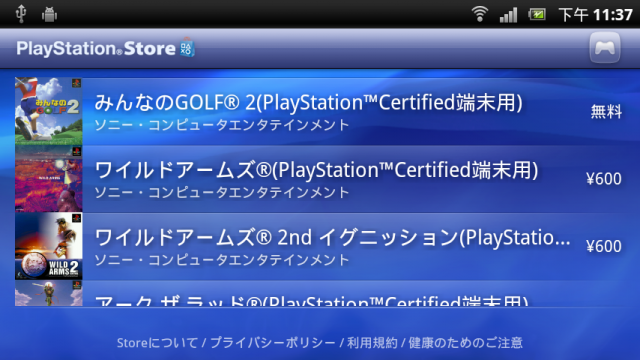
Task: Tap the ¥600 price on ワイルドアームズ® row
Action: [604, 179]
